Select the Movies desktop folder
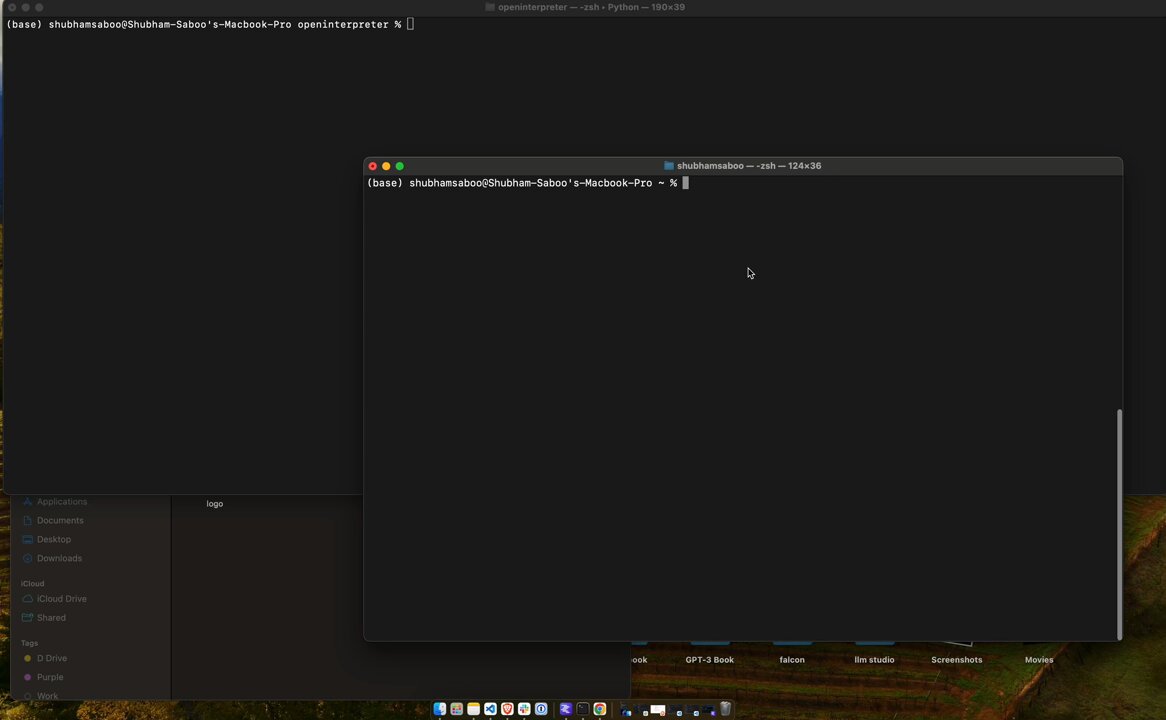1166x720 pixels. 1039,660
